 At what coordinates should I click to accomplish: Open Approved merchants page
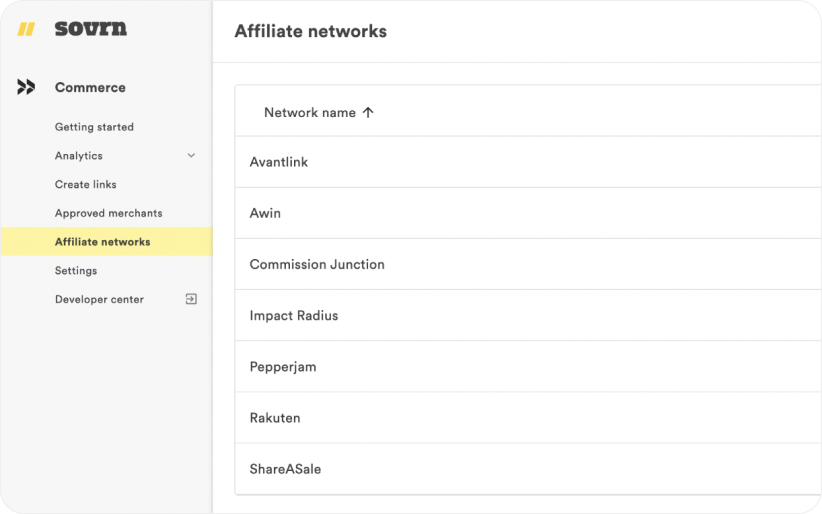(x=109, y=213)
